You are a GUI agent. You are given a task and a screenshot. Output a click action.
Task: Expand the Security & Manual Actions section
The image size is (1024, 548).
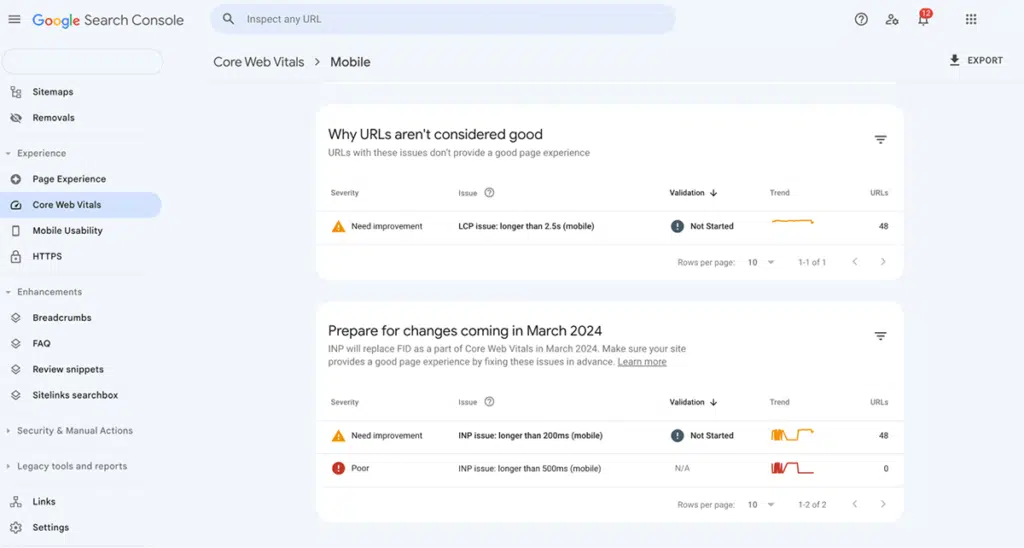point(9,431)
